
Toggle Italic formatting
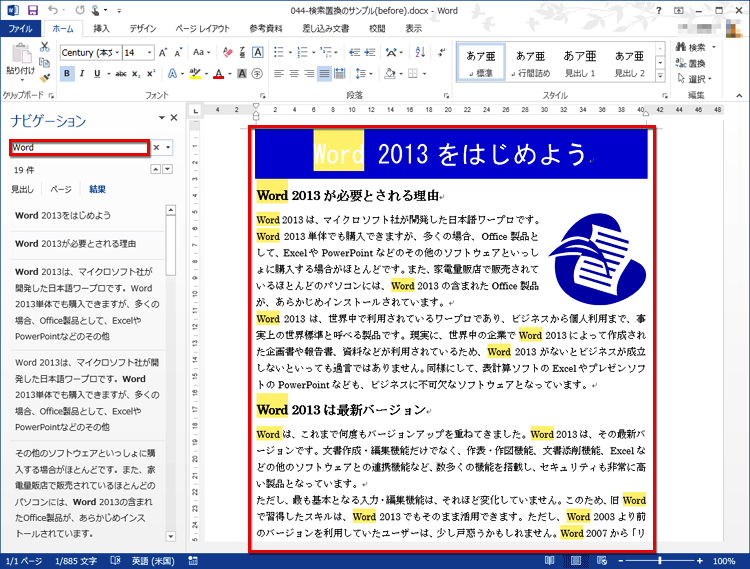click(x=82, y=74)
